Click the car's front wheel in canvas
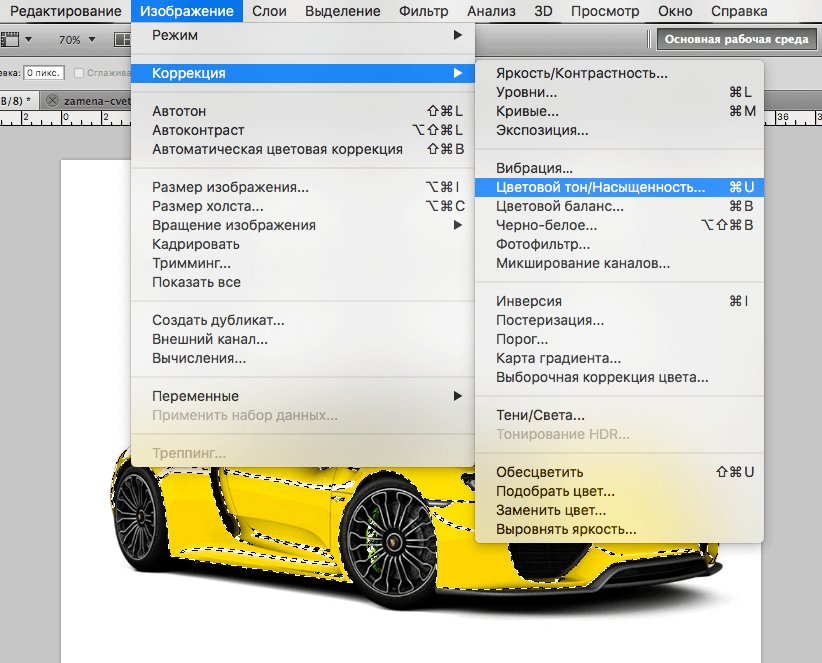This screenshot has width=822, height=663. click(x=390, y=541)
